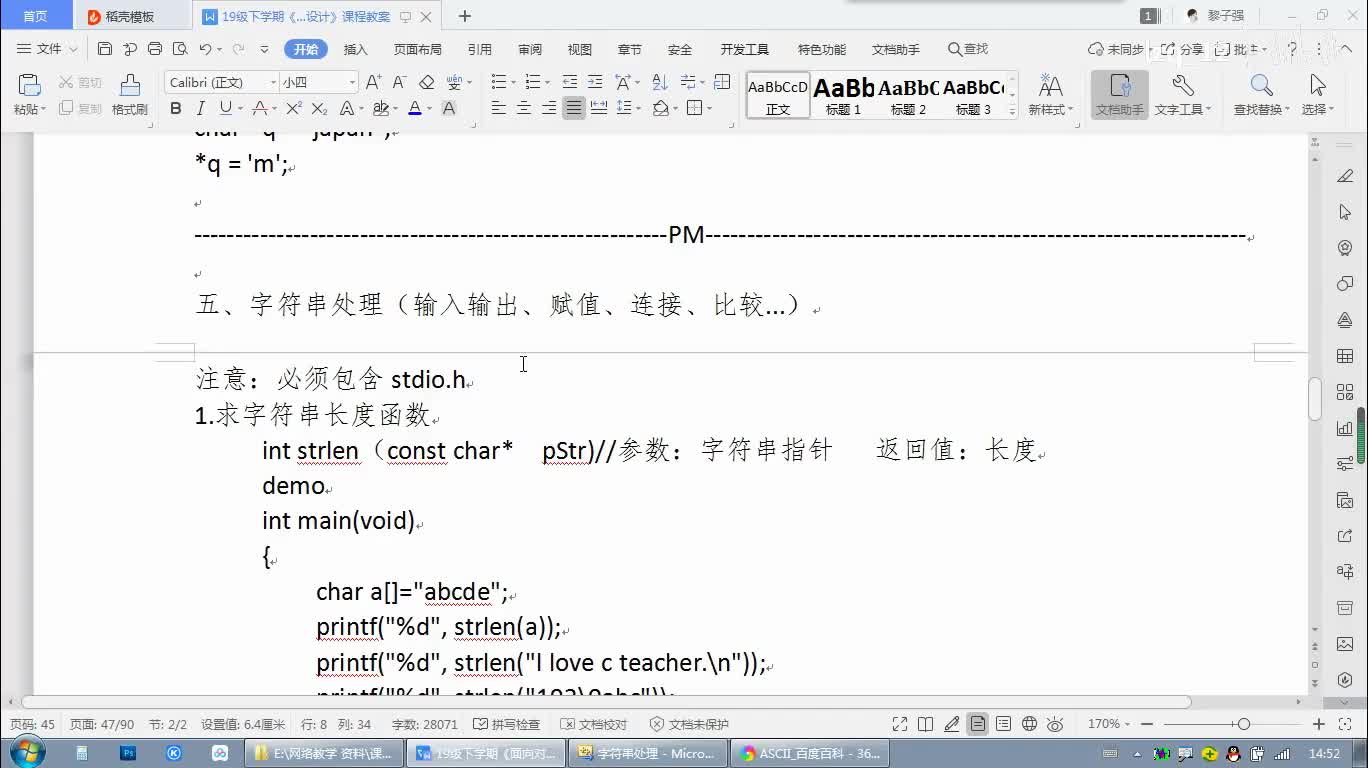Open the 页面布局 ribbon tab
1368x768 pixels.
click(x=417, y=49)
